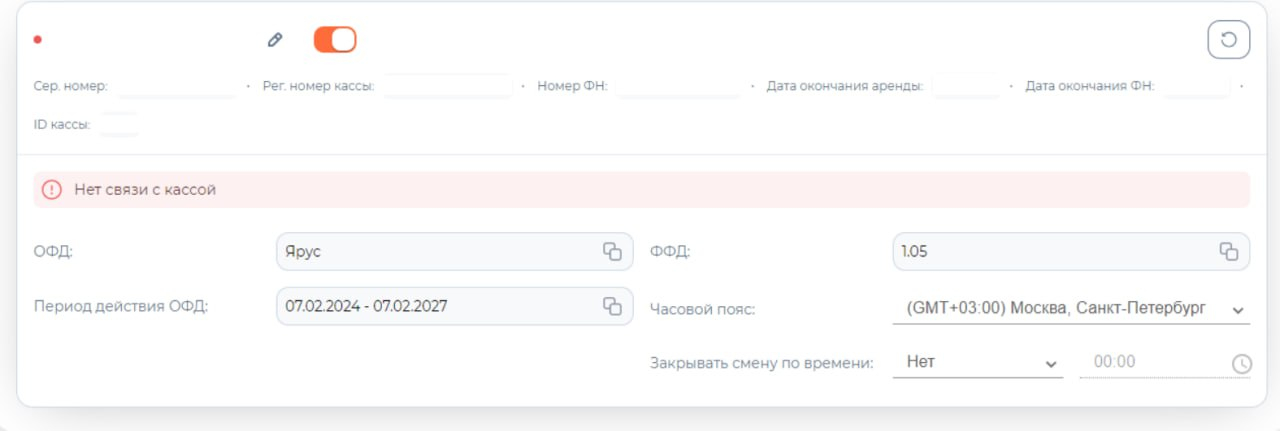Click the Нет связи с кассой alert
Screen dimensions: 1280x431
[640, 189]
